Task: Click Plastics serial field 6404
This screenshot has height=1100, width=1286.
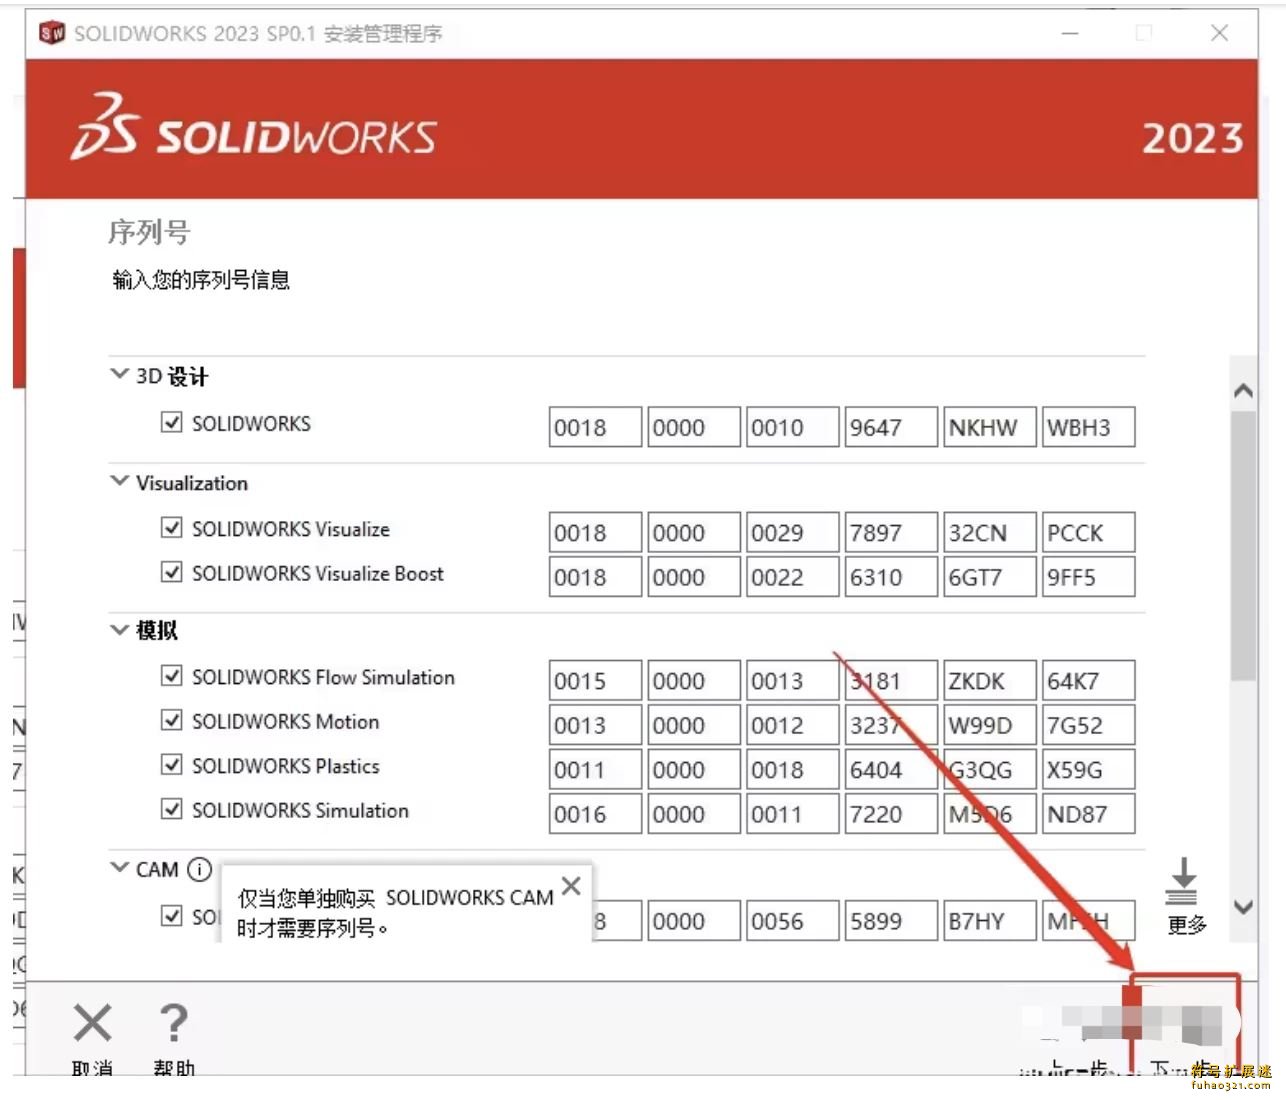Action: coord(891,769)
